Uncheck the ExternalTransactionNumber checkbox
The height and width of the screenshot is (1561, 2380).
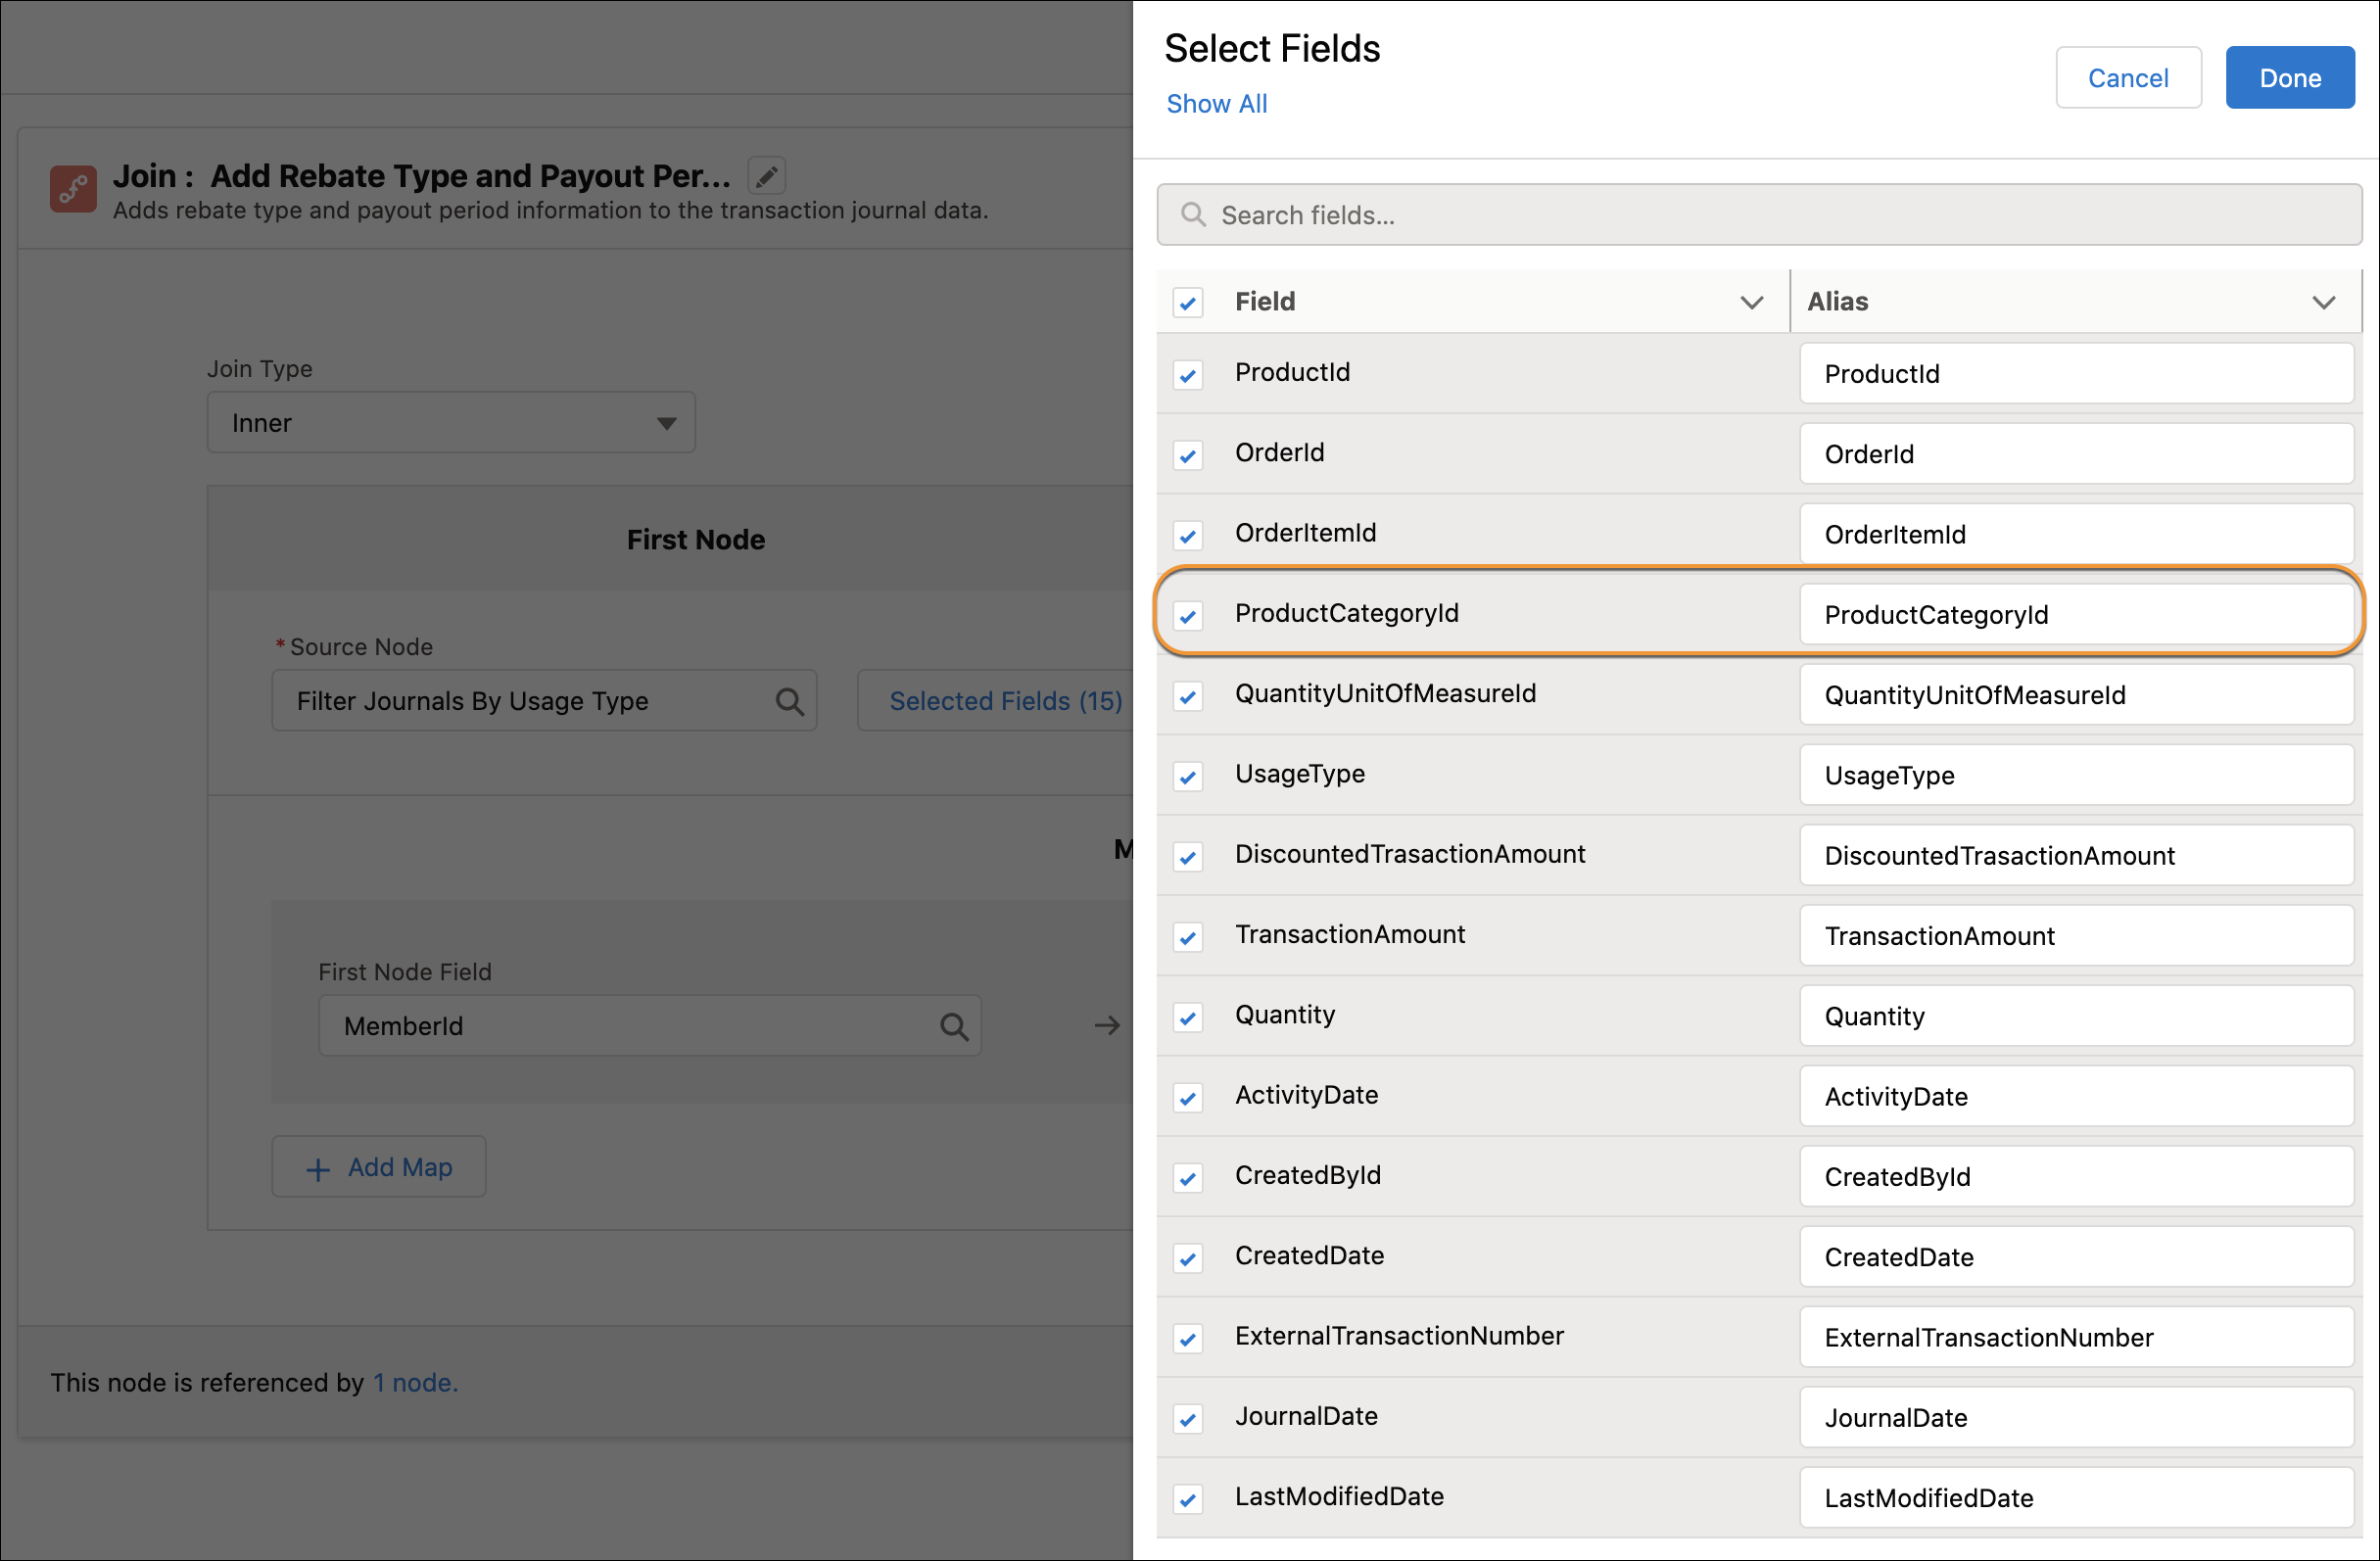(1188, 1339)
